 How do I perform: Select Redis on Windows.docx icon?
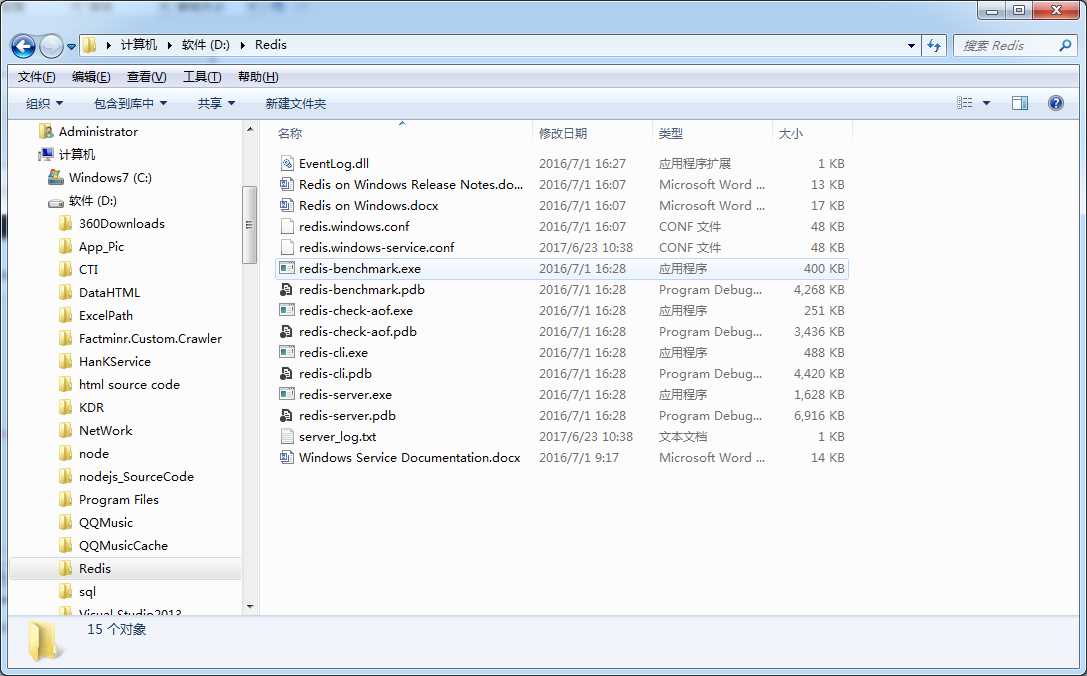(287, 205)
